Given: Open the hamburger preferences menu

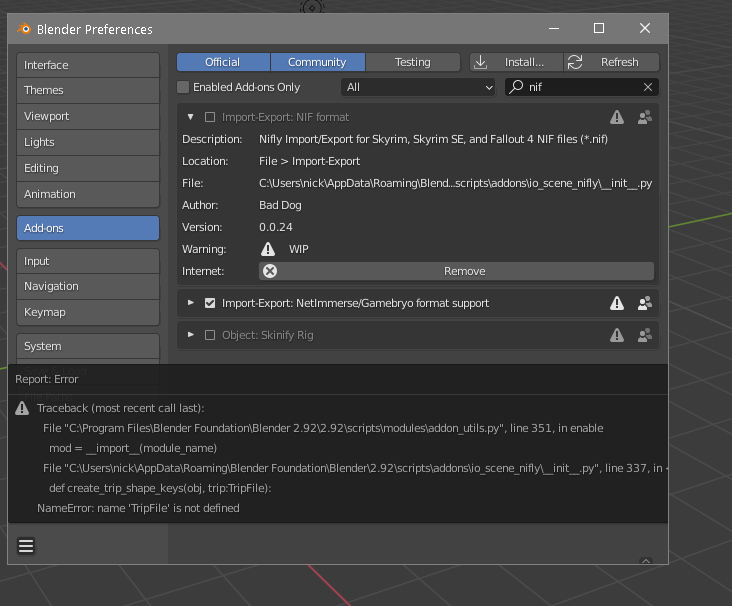Looking at the screenshot, I should click(26, 545).
